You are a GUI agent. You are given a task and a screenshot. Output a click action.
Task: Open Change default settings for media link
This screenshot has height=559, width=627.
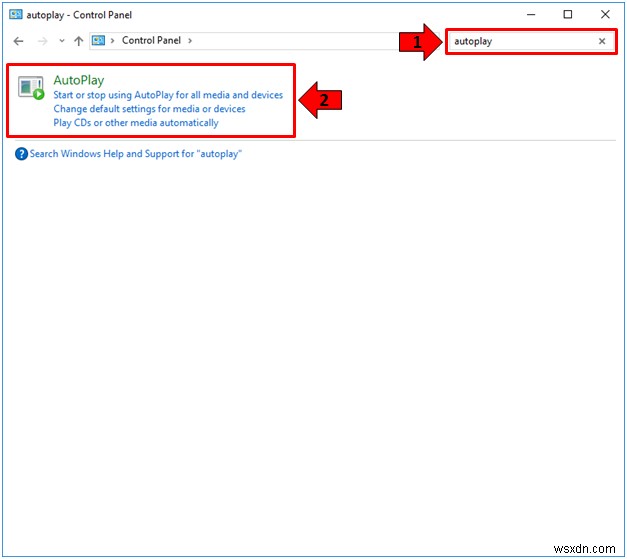pos(149,109)
